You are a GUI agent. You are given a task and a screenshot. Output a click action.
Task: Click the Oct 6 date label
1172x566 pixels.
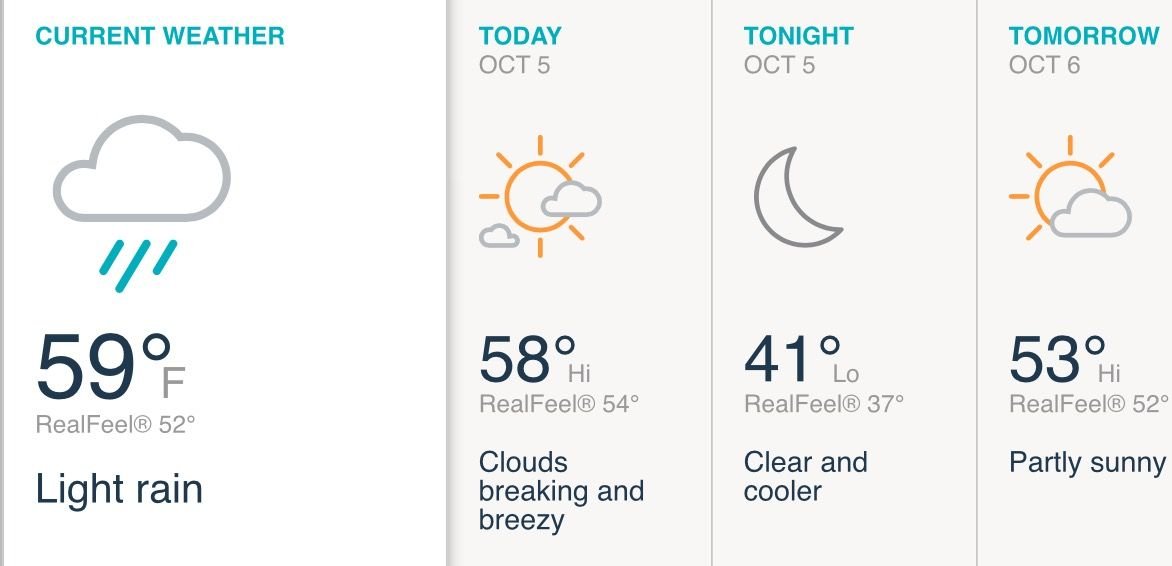coord(1045,65)
